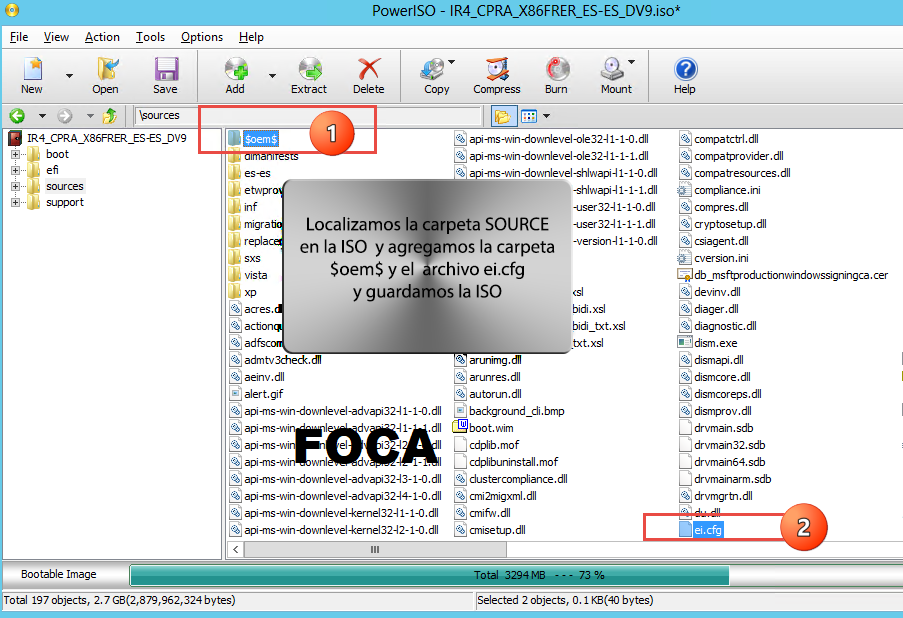Expand the Add dropdown arrow
This screenshot has height=618, width=903.
[x=272, y=75]
